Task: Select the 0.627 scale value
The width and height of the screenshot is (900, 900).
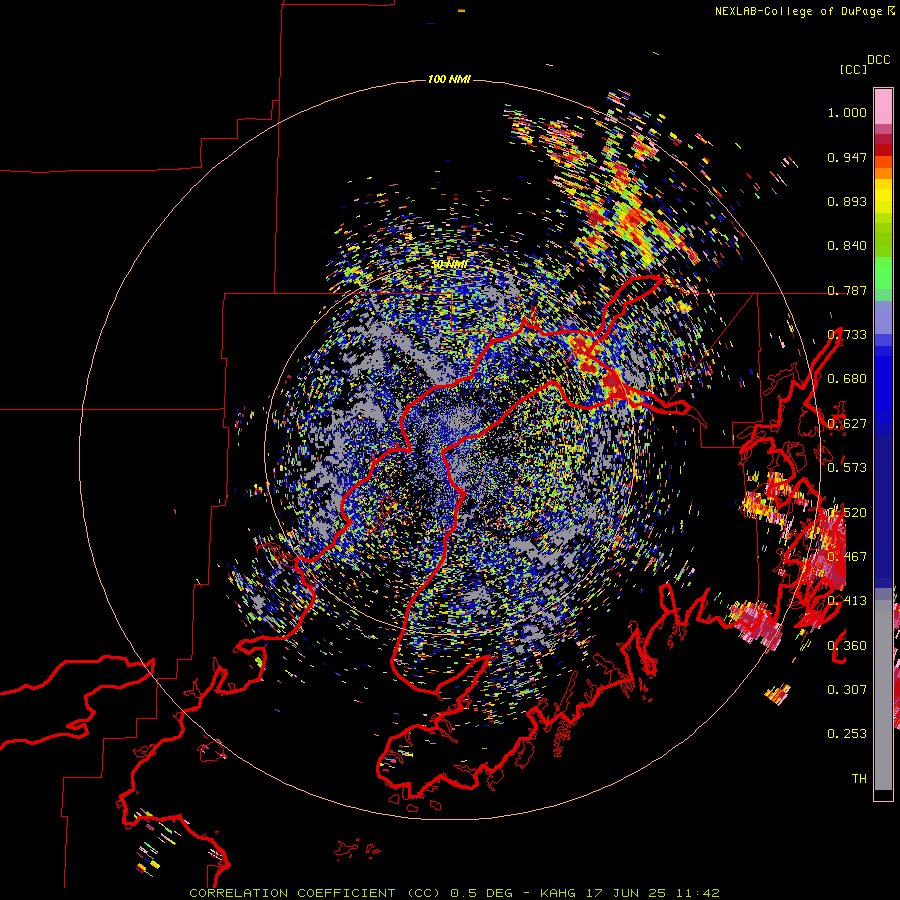Action: coord(847,424)
